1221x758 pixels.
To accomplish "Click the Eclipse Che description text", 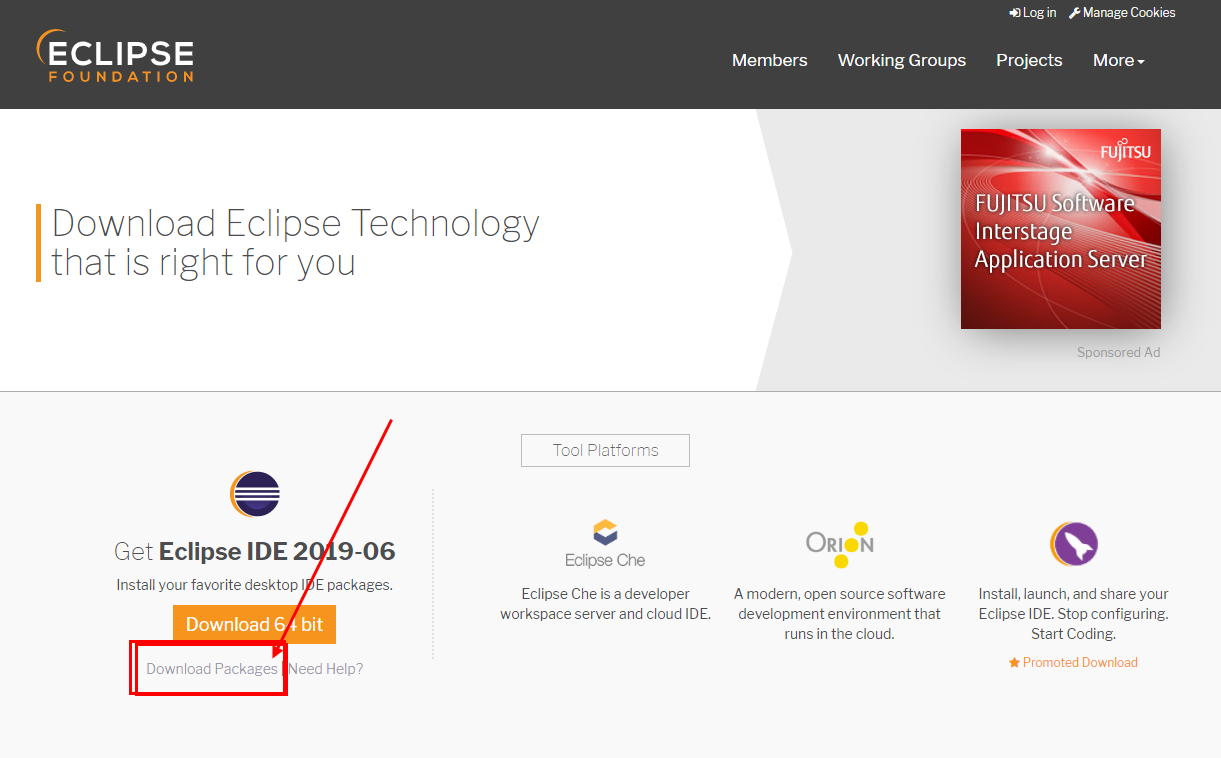I will click(605, 604).
